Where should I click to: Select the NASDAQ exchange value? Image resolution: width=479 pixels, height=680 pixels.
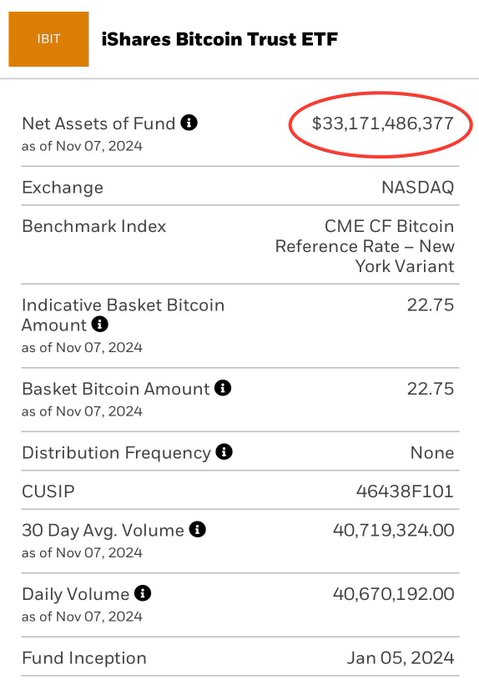[x=418, y=187]
